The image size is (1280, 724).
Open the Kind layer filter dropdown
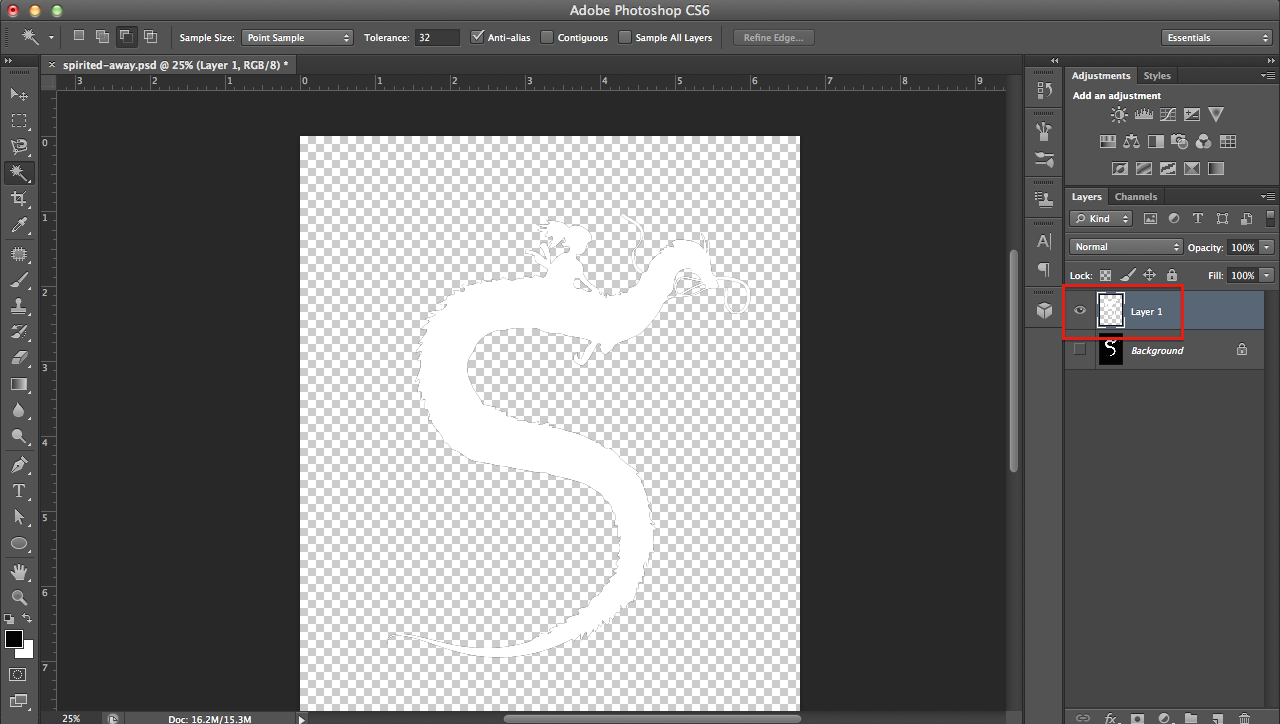coord(1101,218)
